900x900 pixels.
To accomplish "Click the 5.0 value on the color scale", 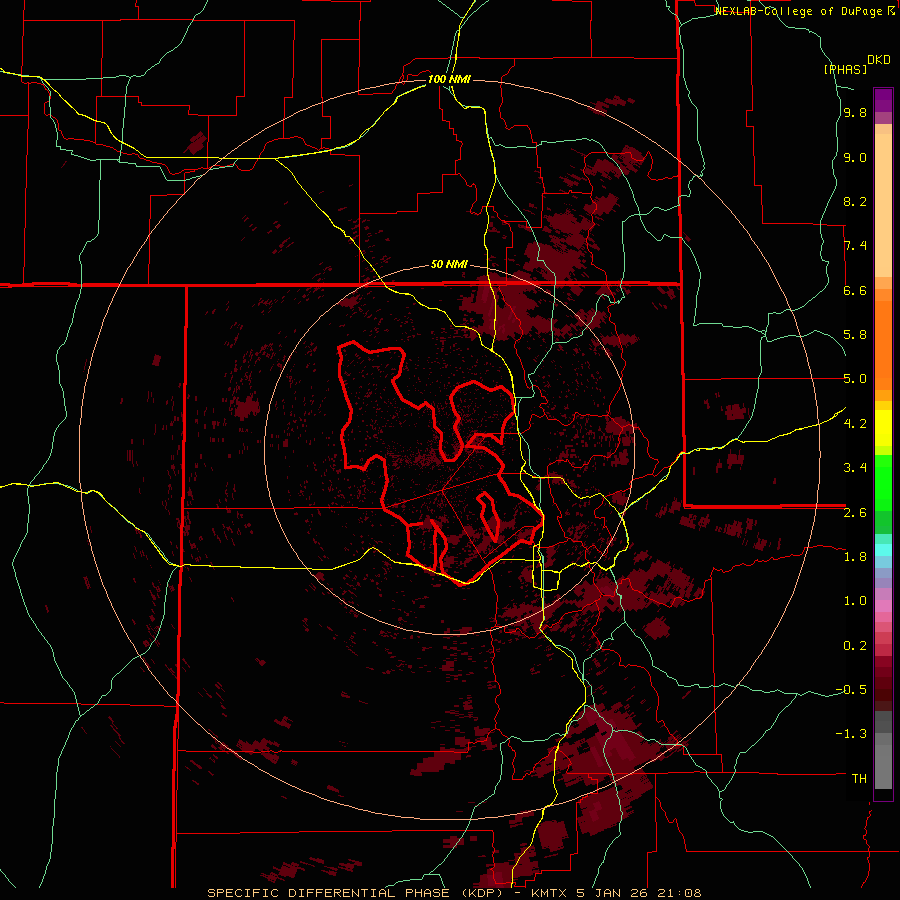I will tap(855, 379).
